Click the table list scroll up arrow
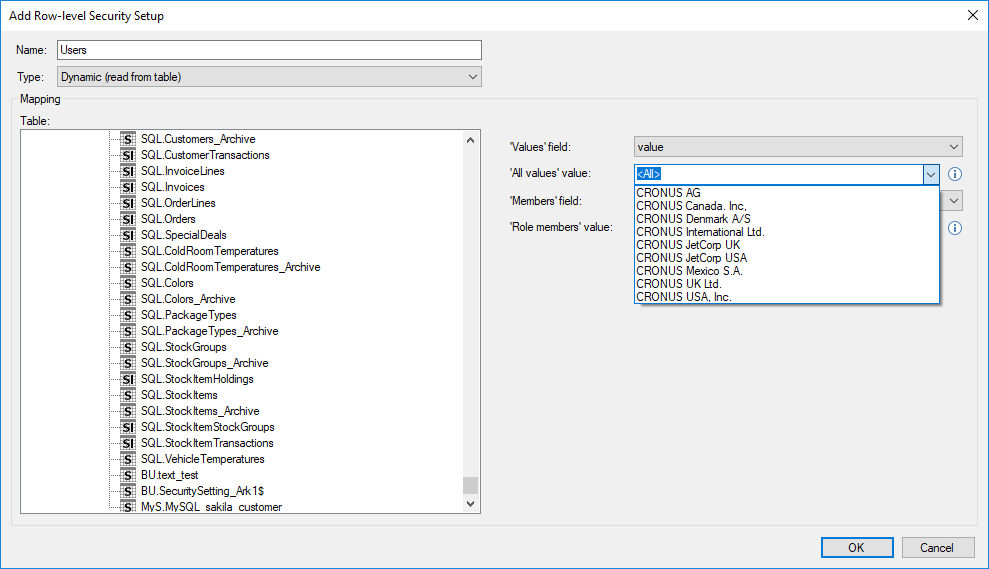 tap(471, 140)
